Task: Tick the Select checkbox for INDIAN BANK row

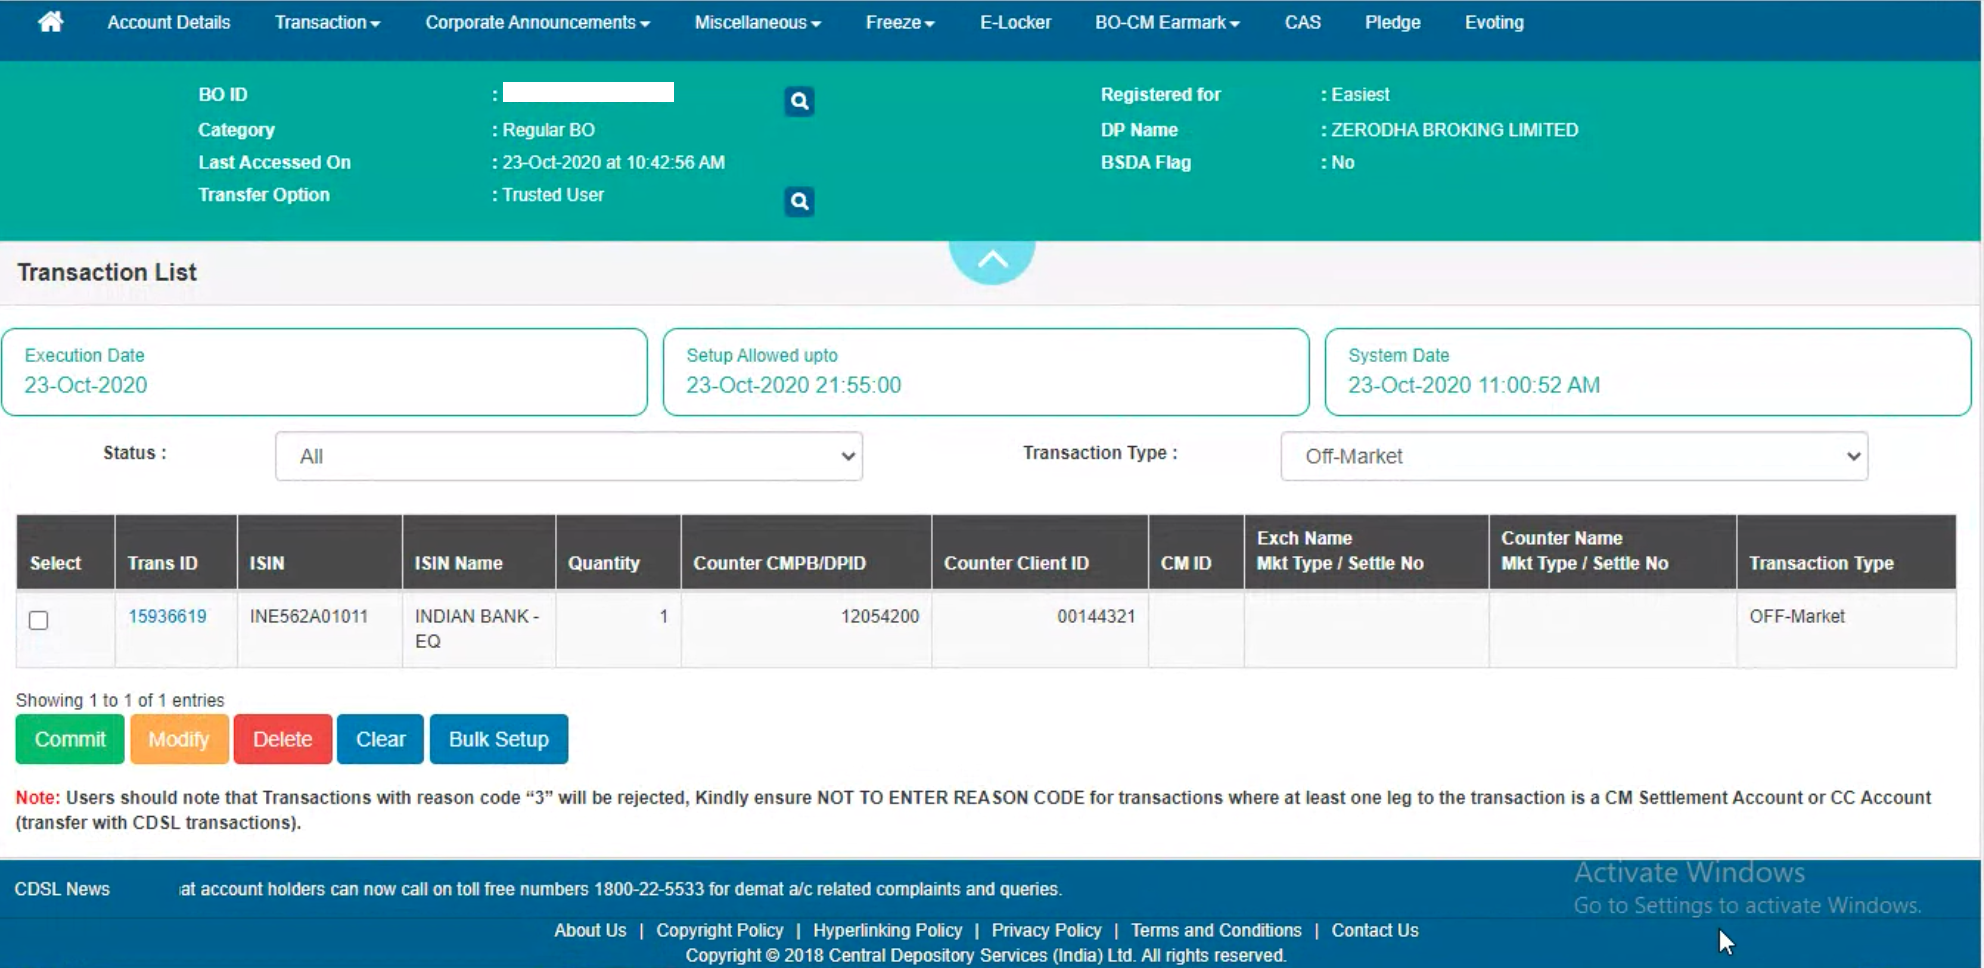Action: (x=39, y=621)
